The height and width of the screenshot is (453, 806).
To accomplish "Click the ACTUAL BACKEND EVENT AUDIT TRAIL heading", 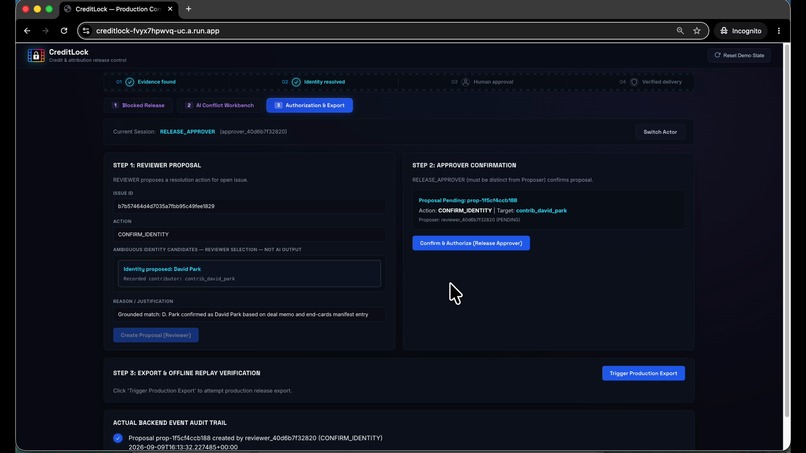I will 170,423.
